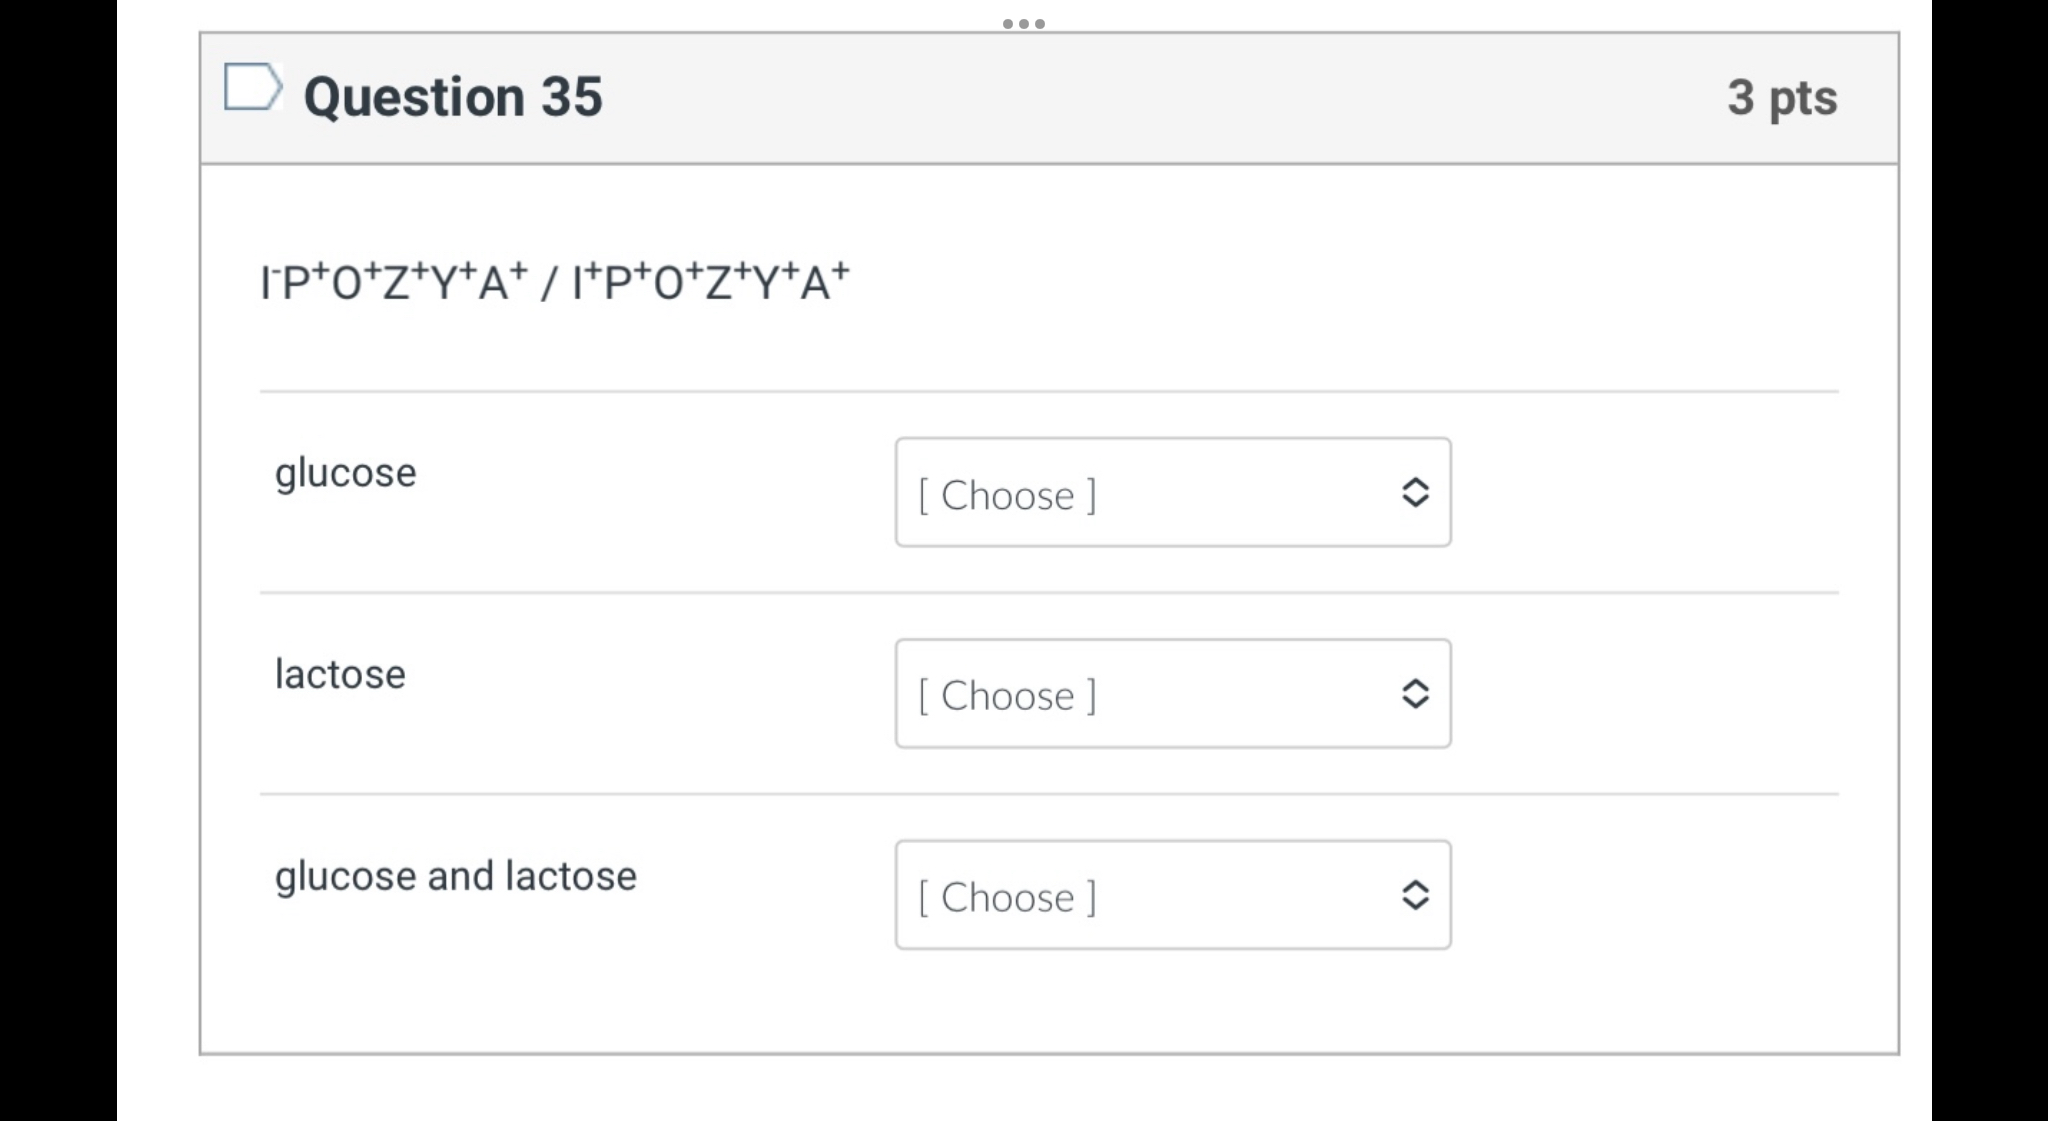
Task: Click the chevron inside the glucose dropdown
Action: [x=1417, y=493]
